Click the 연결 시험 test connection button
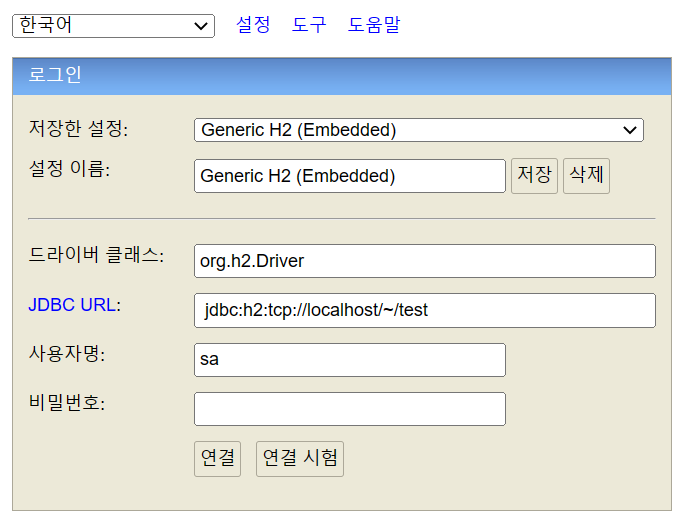The width and height of the screenshot is (680, 514). (x=300, y=459)
